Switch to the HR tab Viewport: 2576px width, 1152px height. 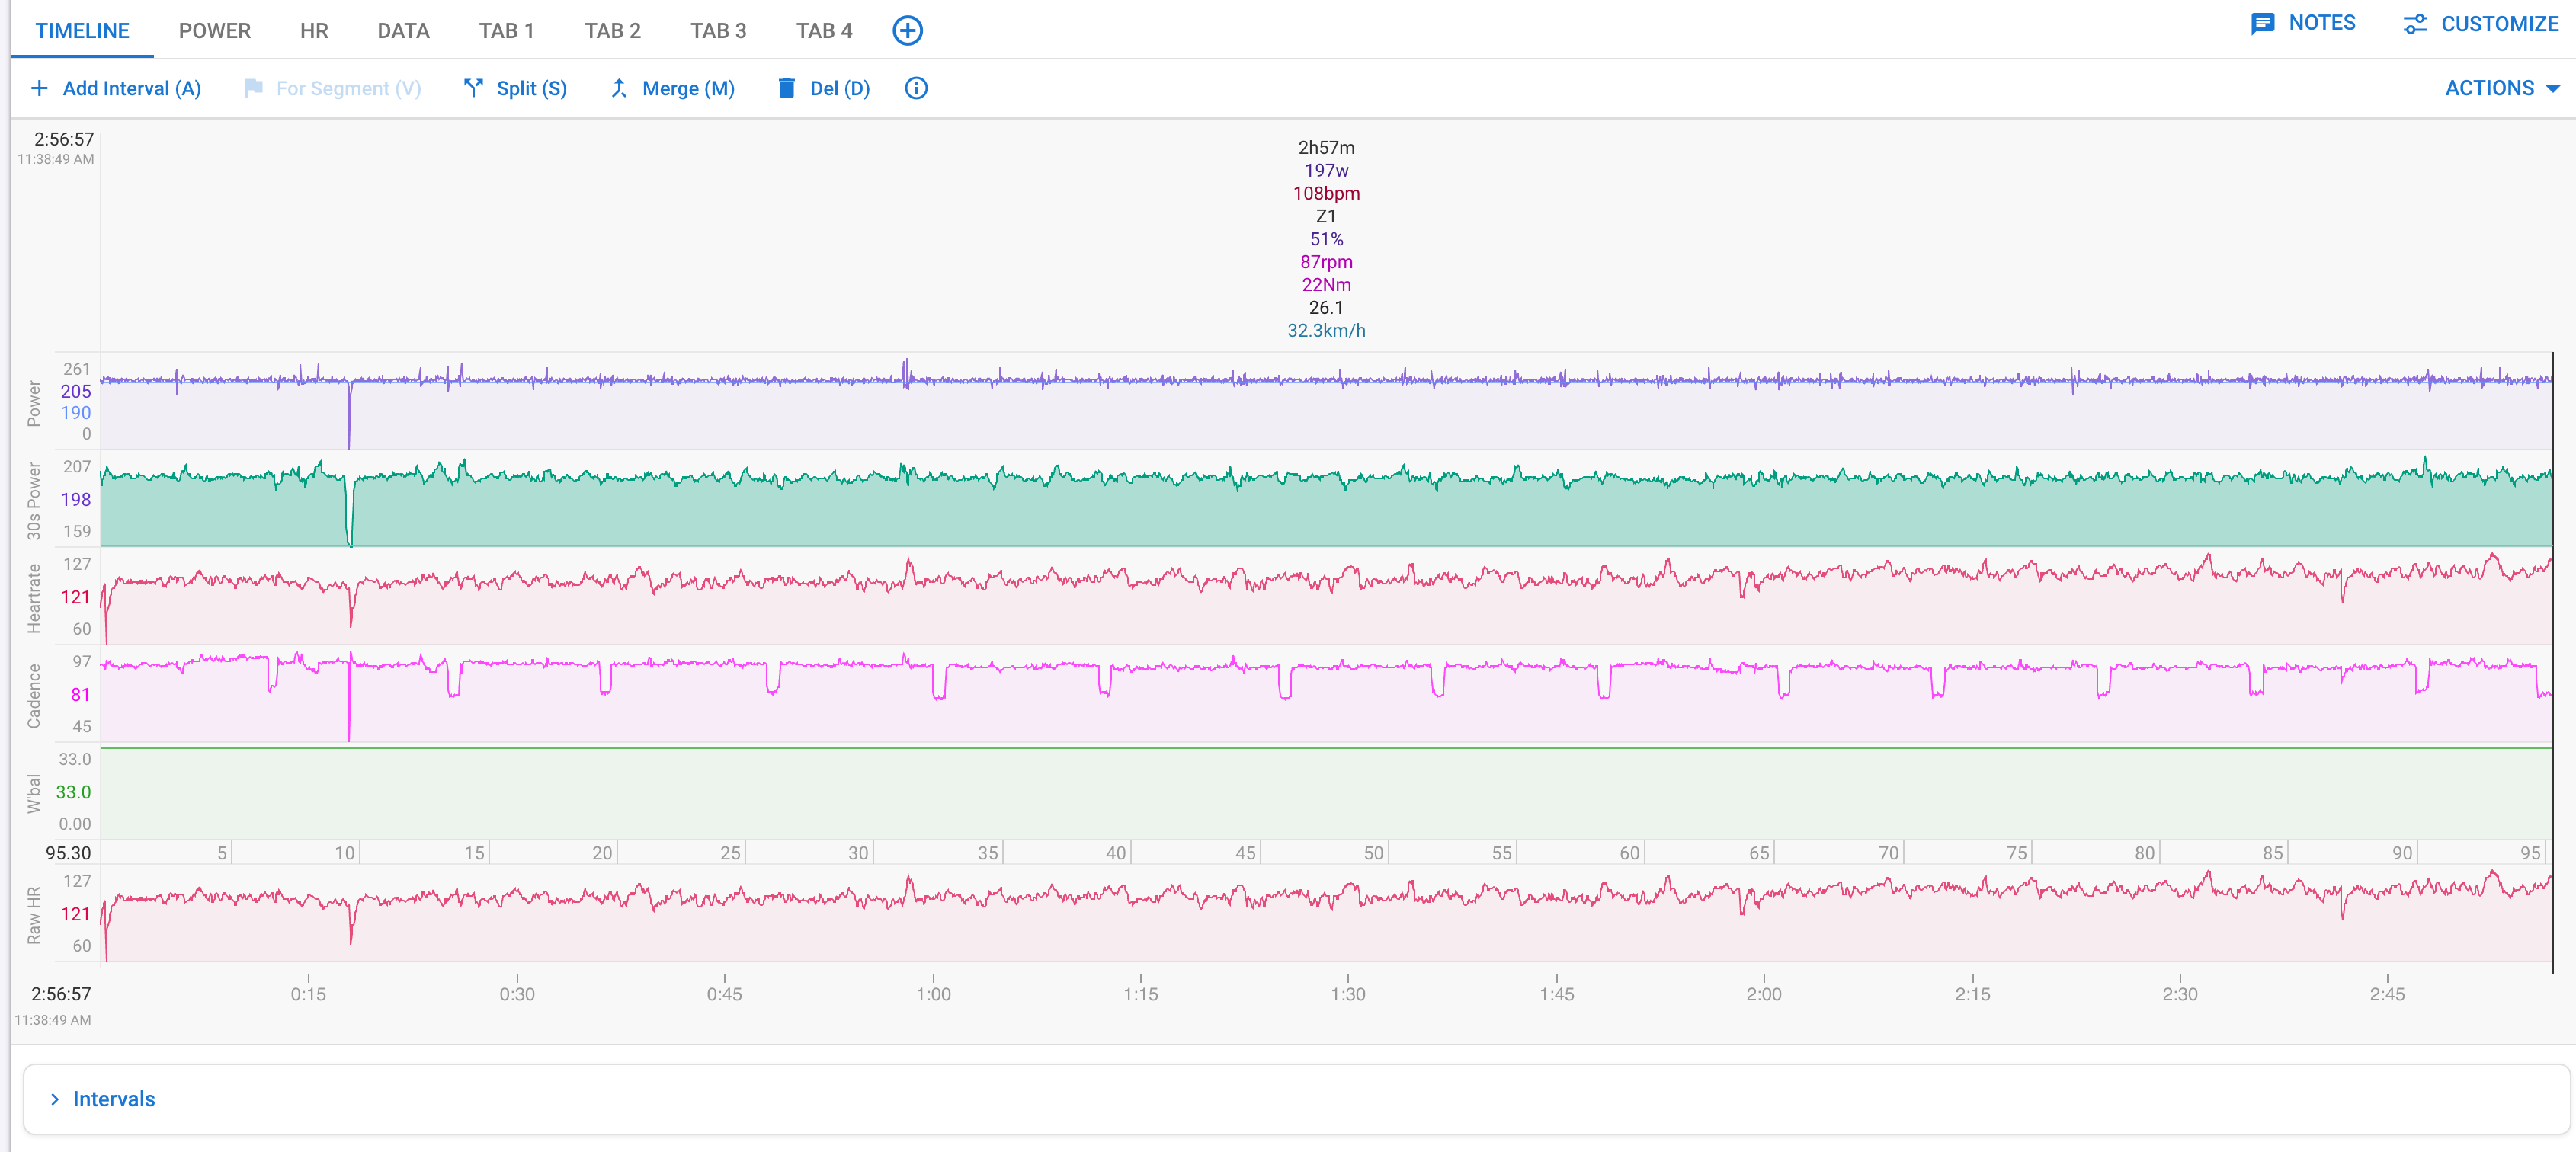(x=314, y=31)
